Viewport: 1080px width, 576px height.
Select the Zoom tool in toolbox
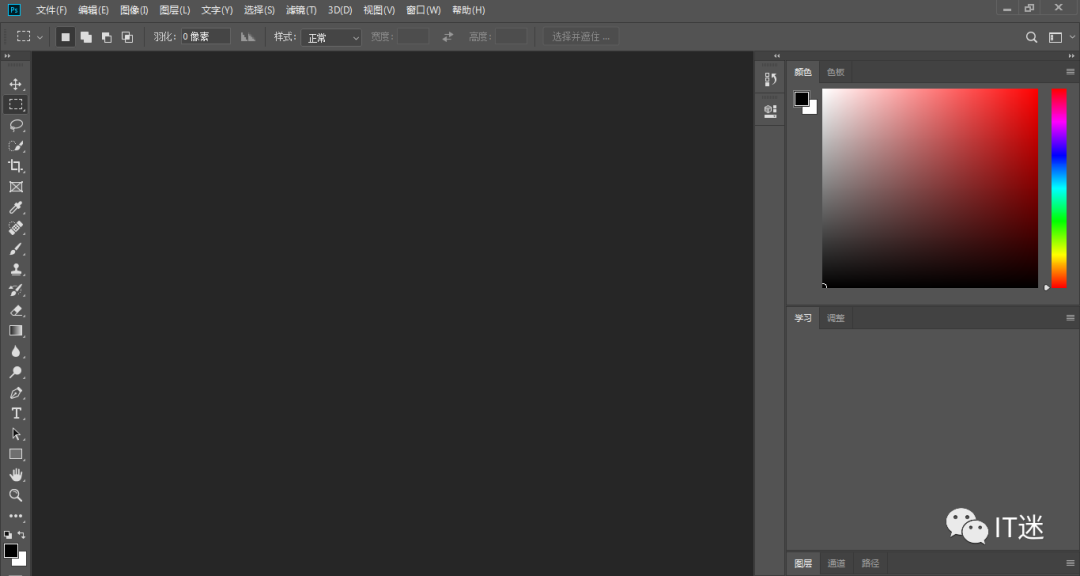coord(15,495)
